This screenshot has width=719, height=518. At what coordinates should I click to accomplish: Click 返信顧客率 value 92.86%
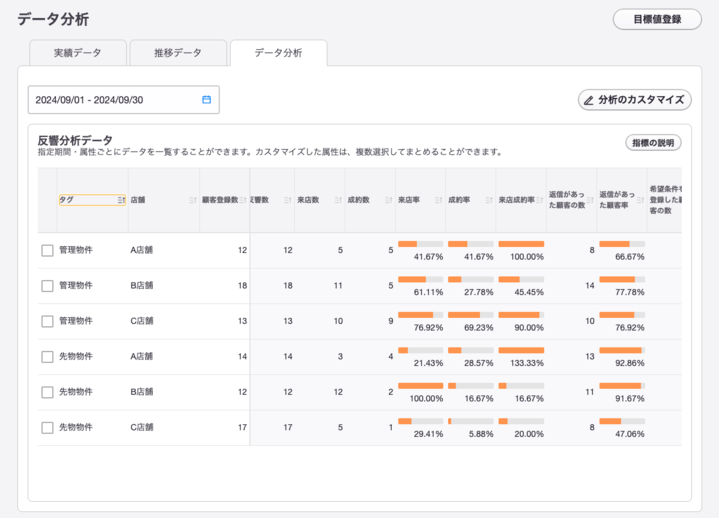tap(630, 363)
